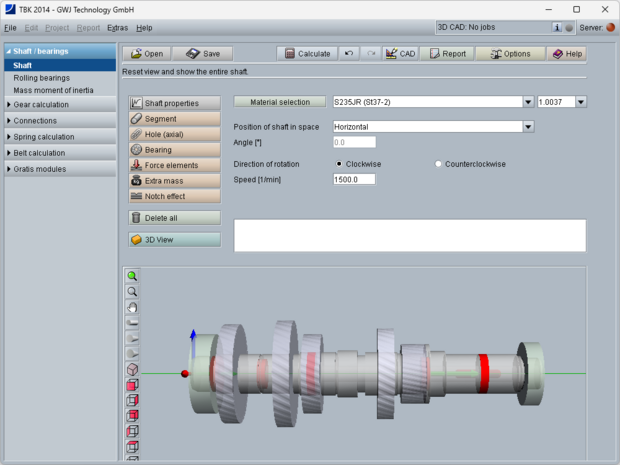The height and width of the screenshot is (465, 620).
Task: Click the Material selection button
Action: [x=280, y=102]
